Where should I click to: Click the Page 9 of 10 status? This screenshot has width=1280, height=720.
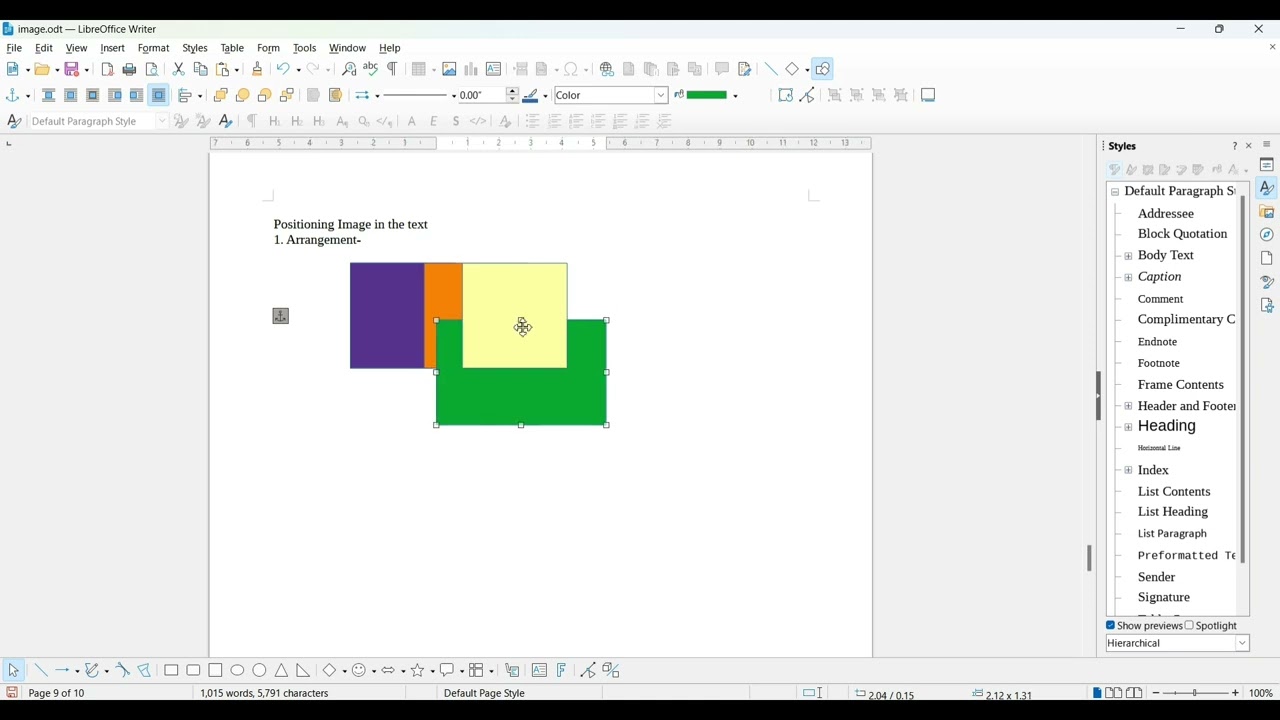[57, 695]
